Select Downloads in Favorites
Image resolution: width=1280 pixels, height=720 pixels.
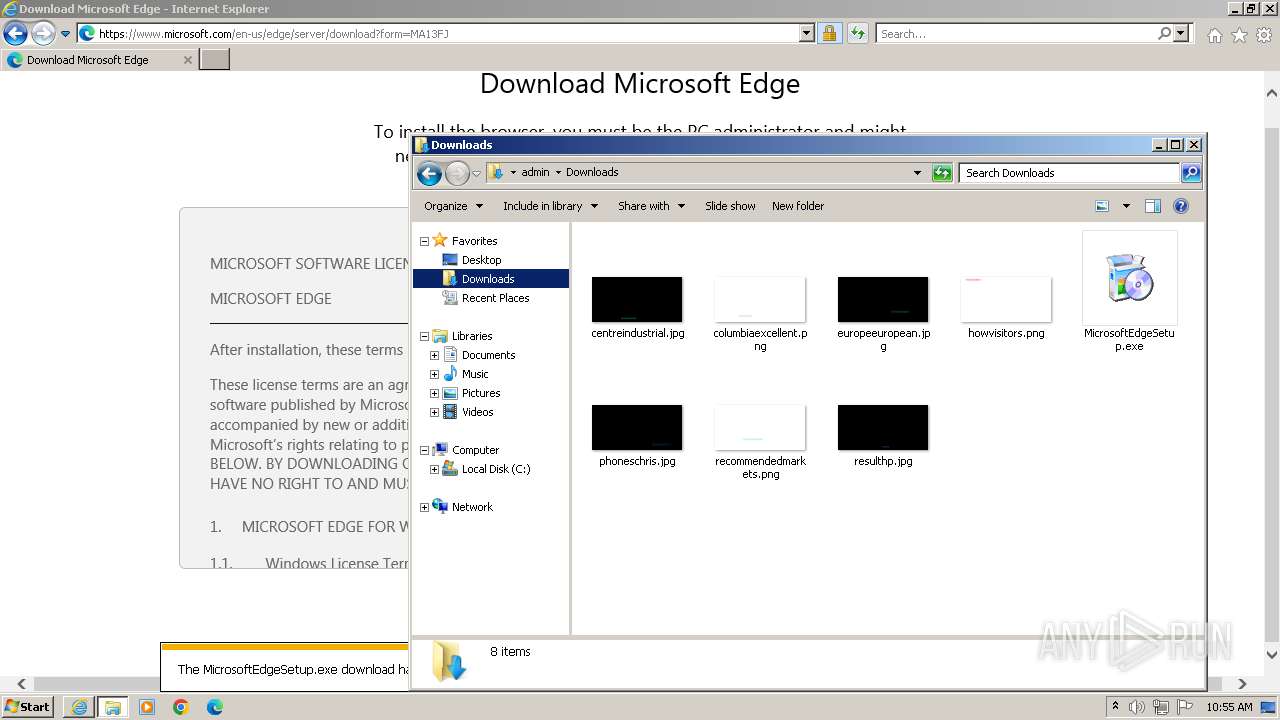click(x=488, y=279)
